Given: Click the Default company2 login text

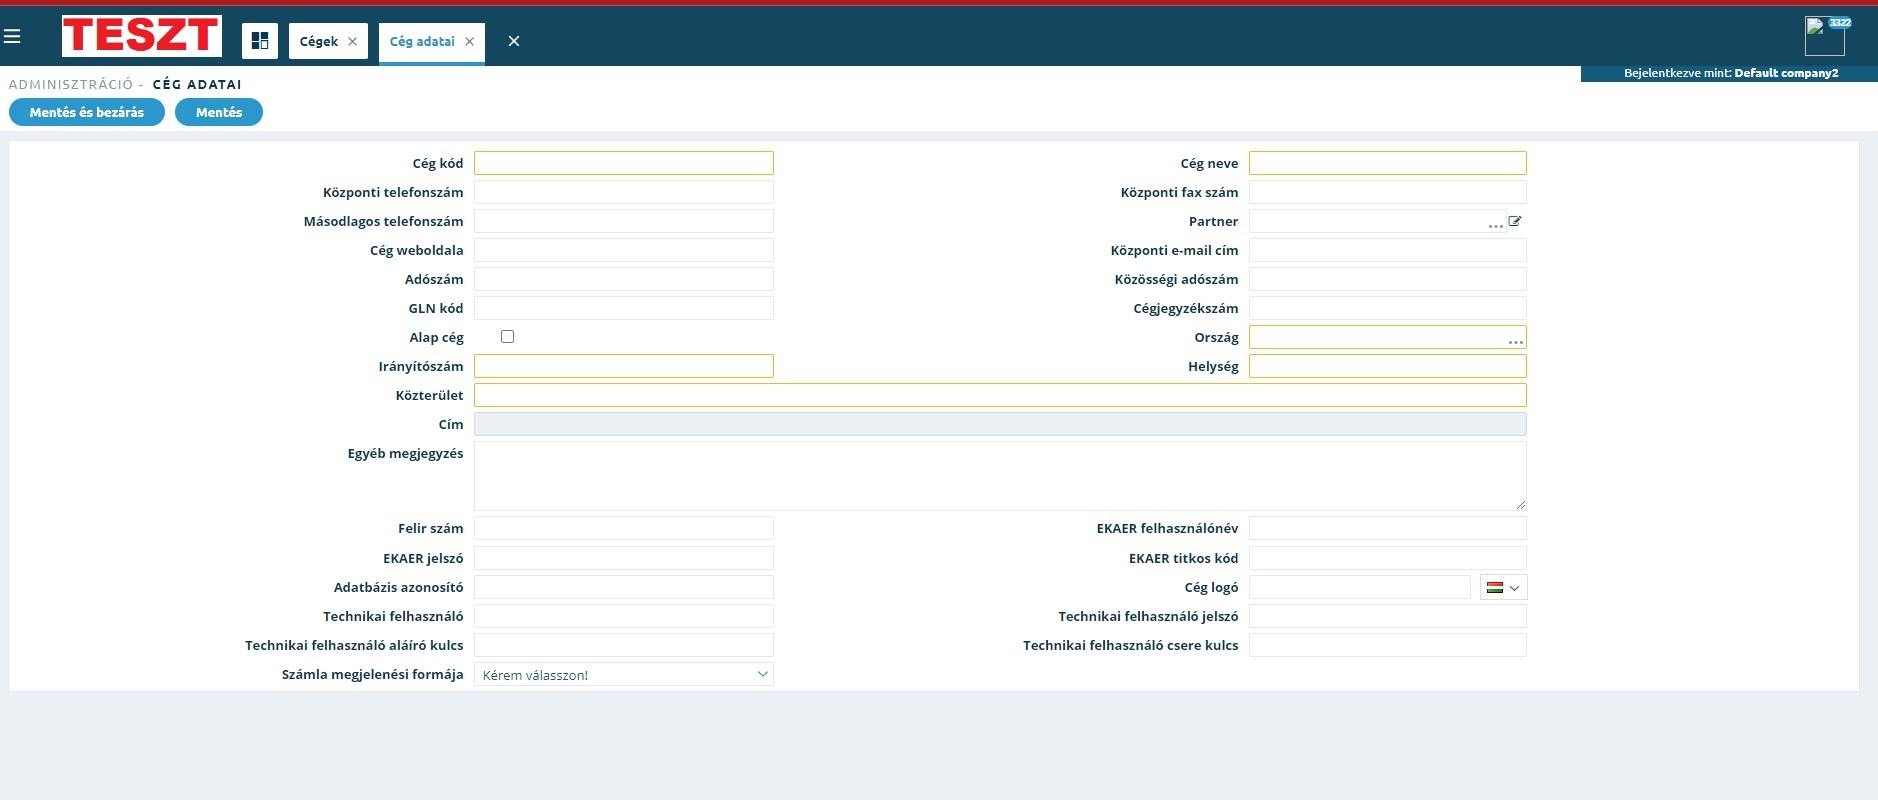Looking at the screenshot, I should click(1786, 73).
